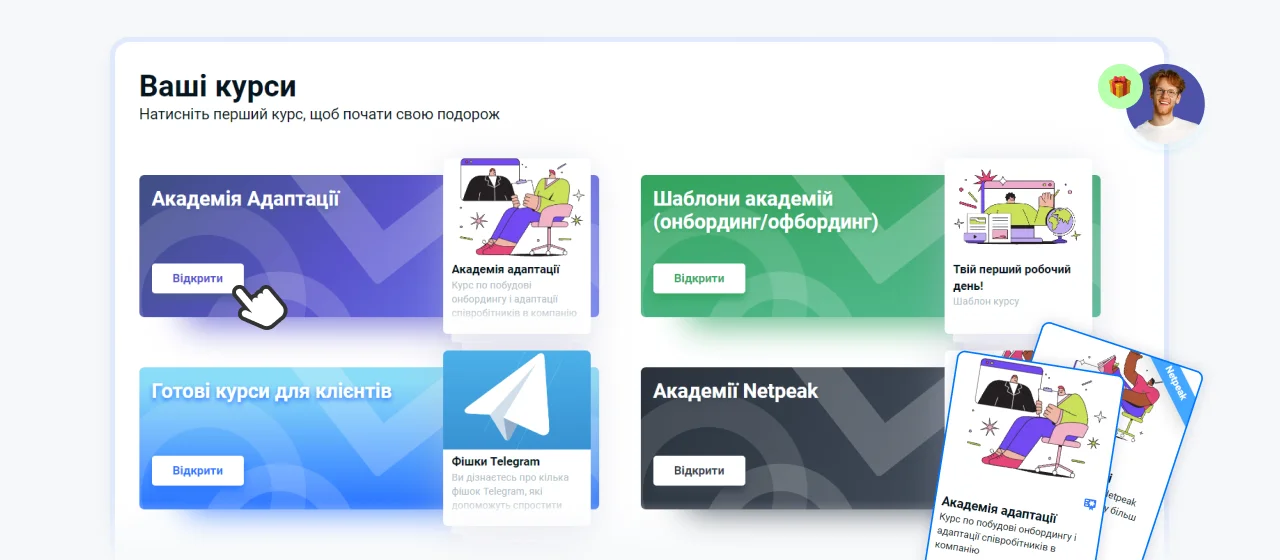Select the Фішки Telegram card with paper plane

[x=517, y=437]
